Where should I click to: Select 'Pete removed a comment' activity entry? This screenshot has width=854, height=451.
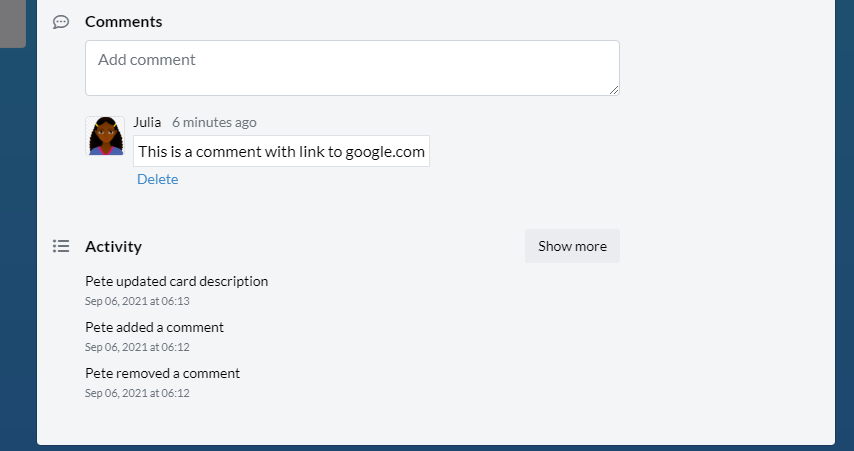162,373
